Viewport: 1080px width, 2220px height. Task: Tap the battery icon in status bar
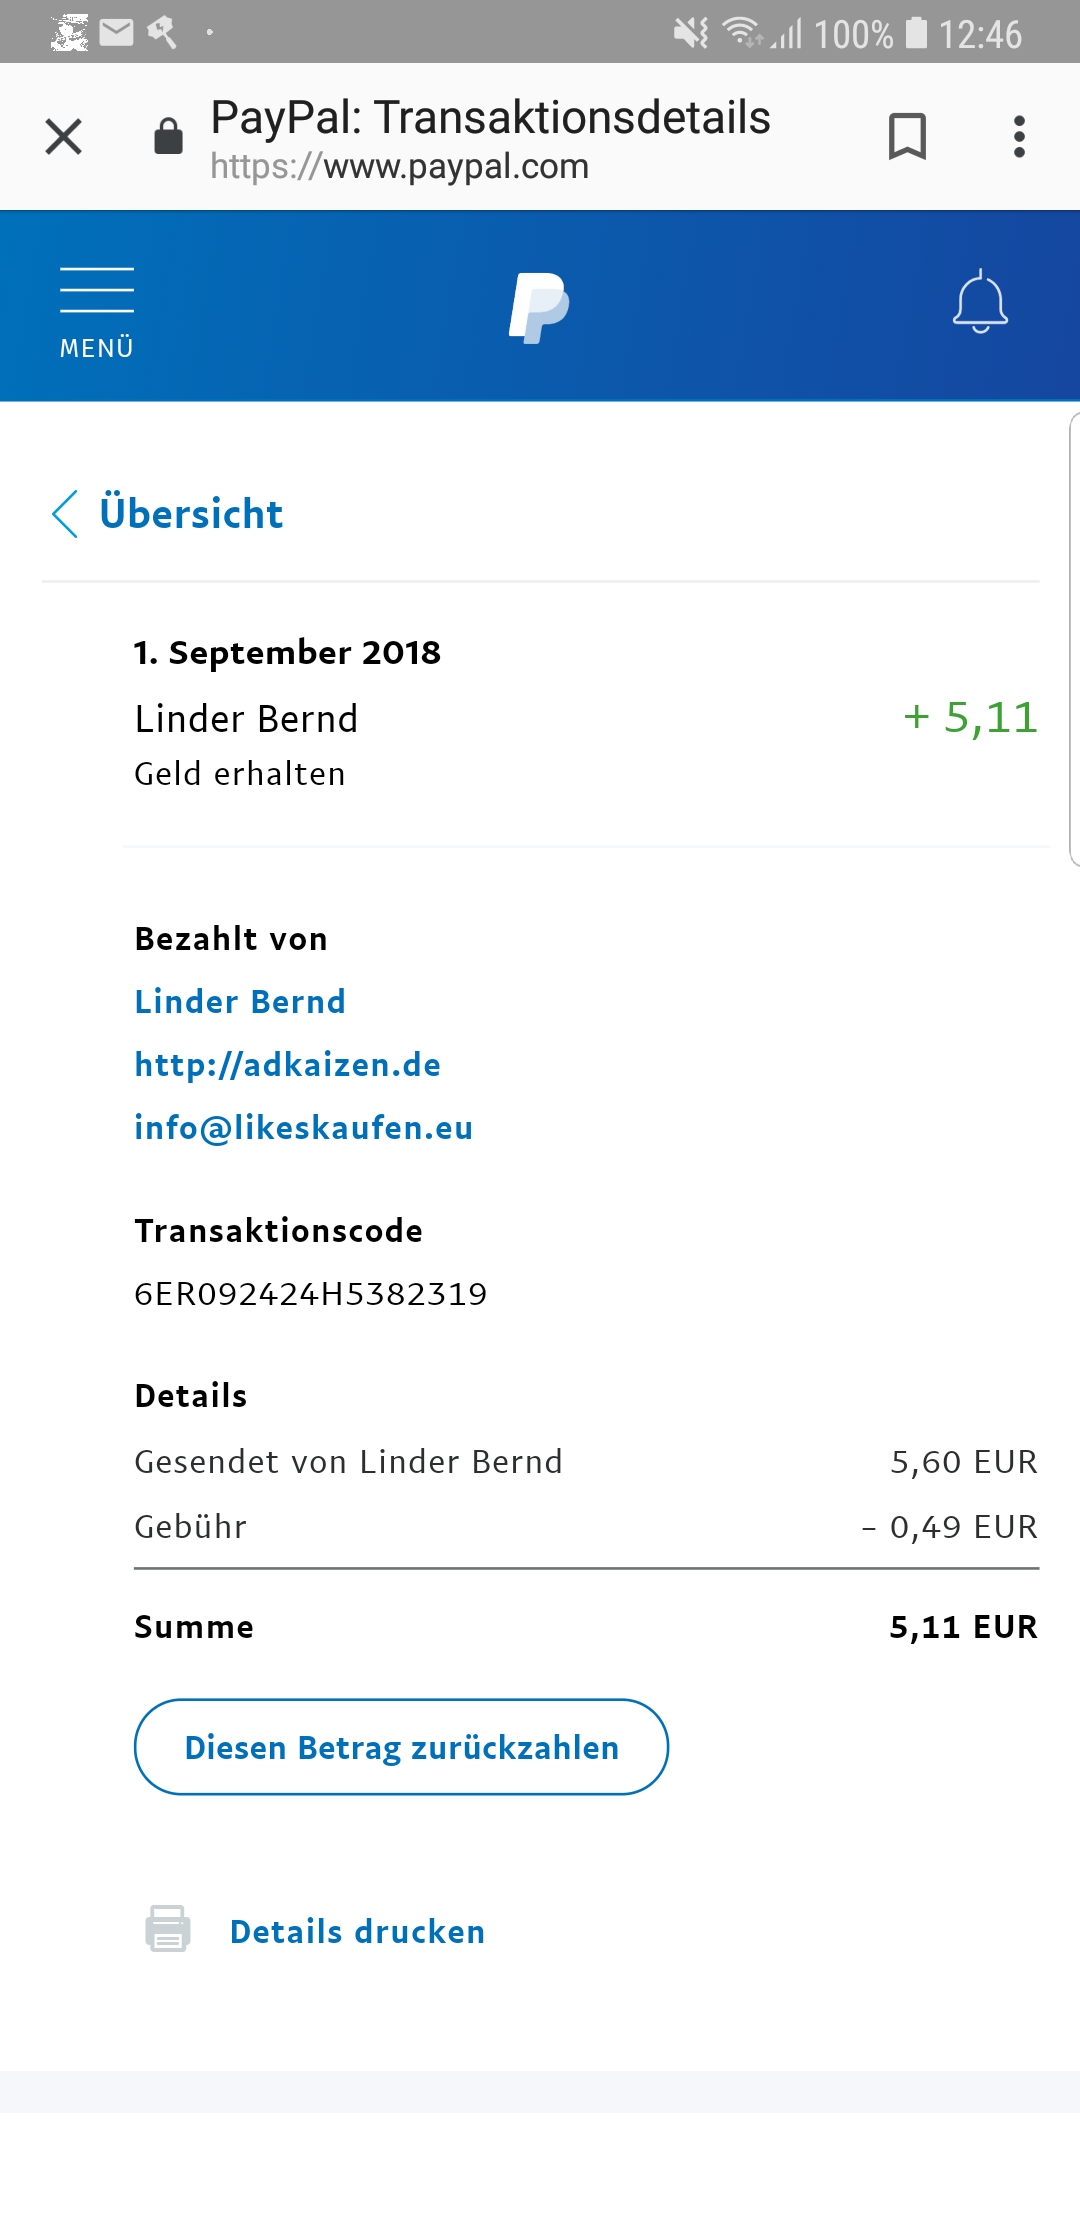(916, 33)
